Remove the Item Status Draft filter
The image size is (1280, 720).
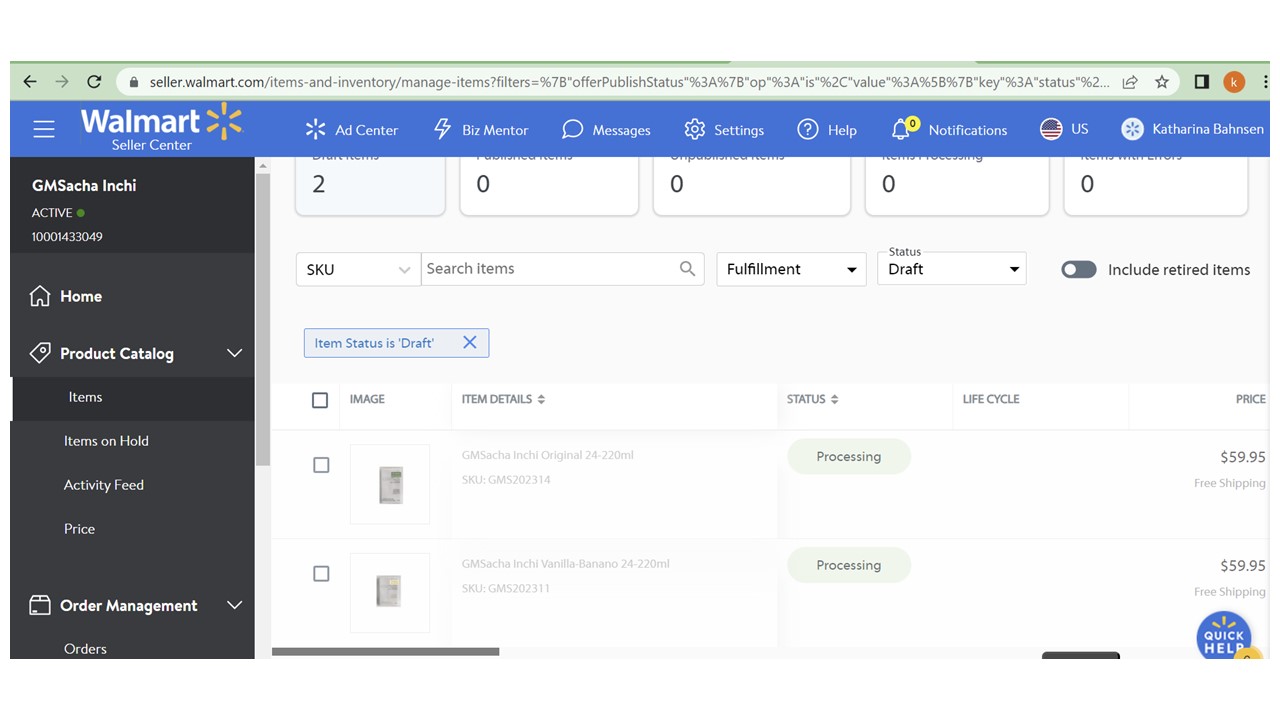[x=470, y=343]
